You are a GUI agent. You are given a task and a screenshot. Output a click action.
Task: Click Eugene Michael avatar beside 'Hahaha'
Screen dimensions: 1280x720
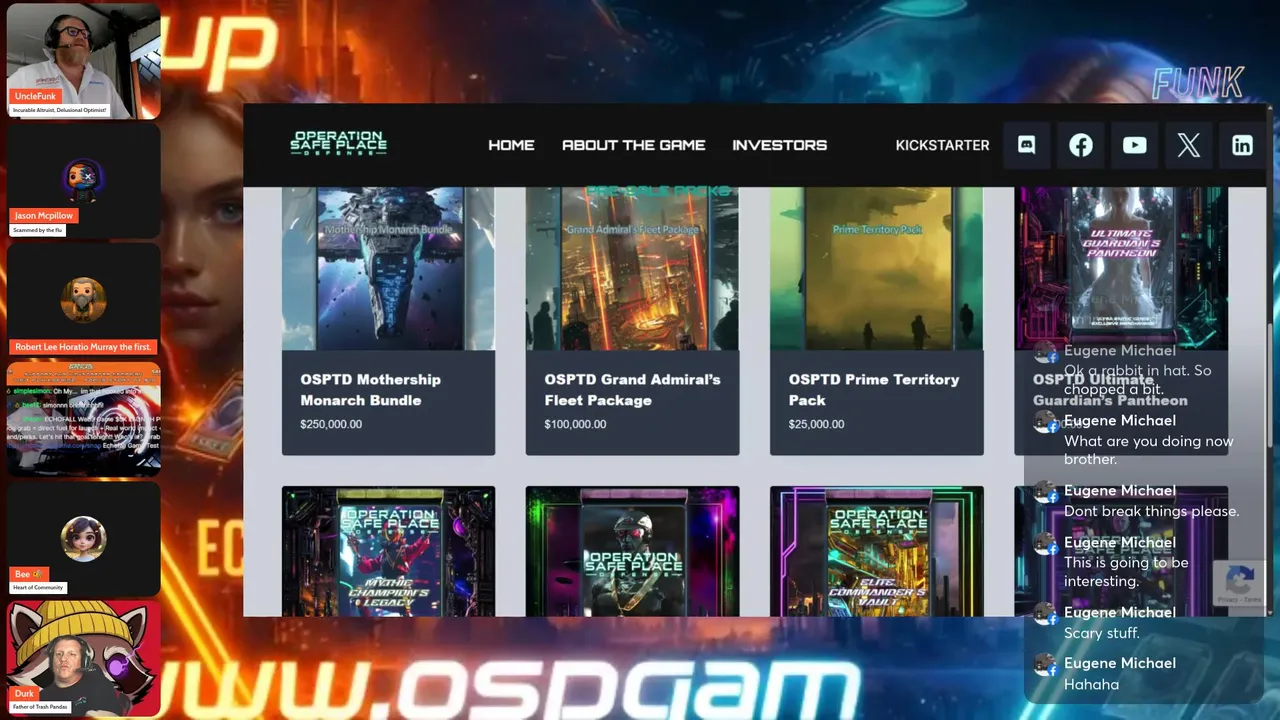[x=1046, y=666]
